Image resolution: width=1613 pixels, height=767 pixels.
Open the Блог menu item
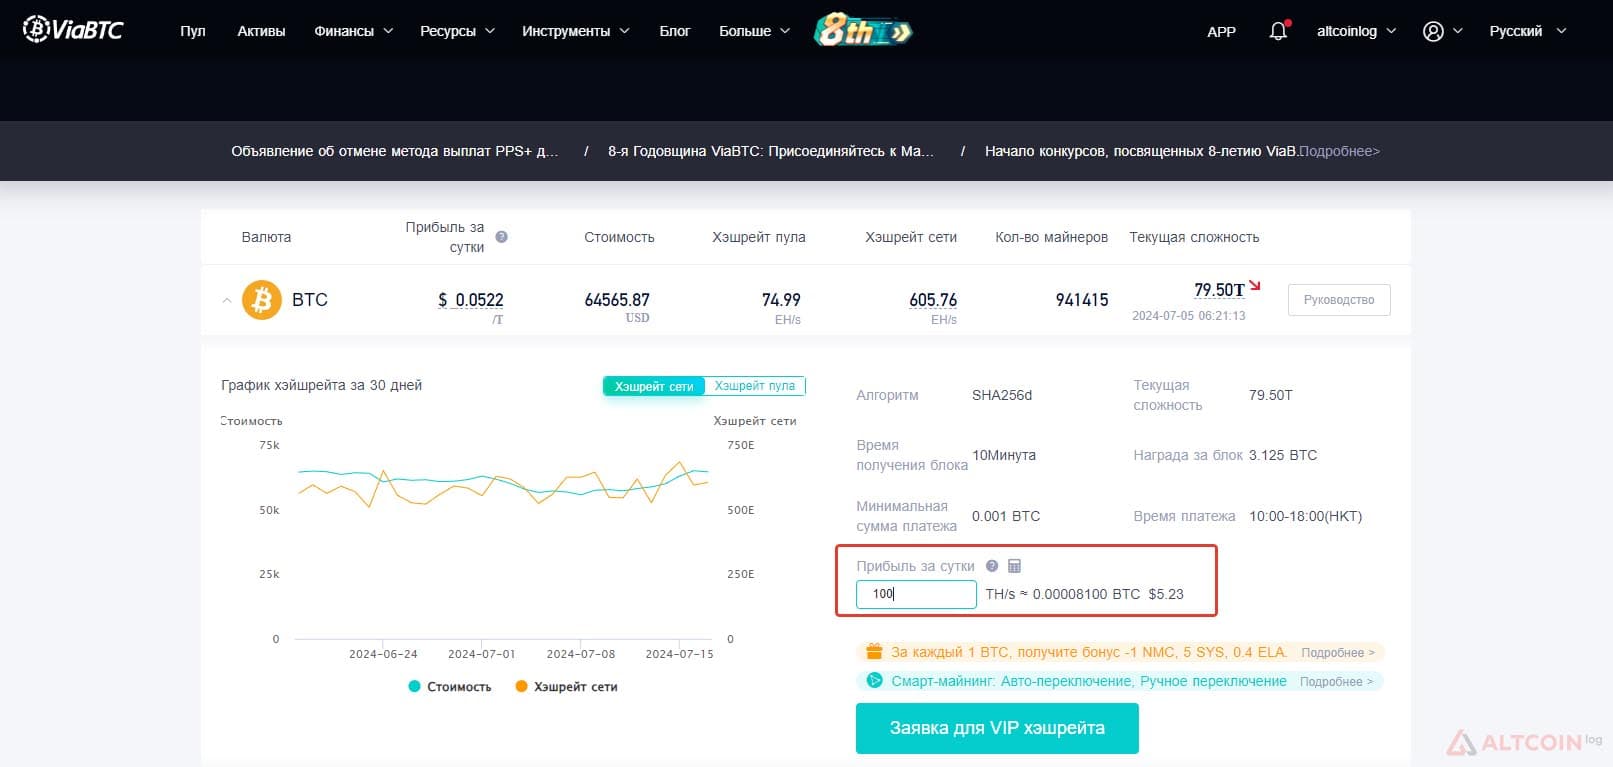coord(675,31)
